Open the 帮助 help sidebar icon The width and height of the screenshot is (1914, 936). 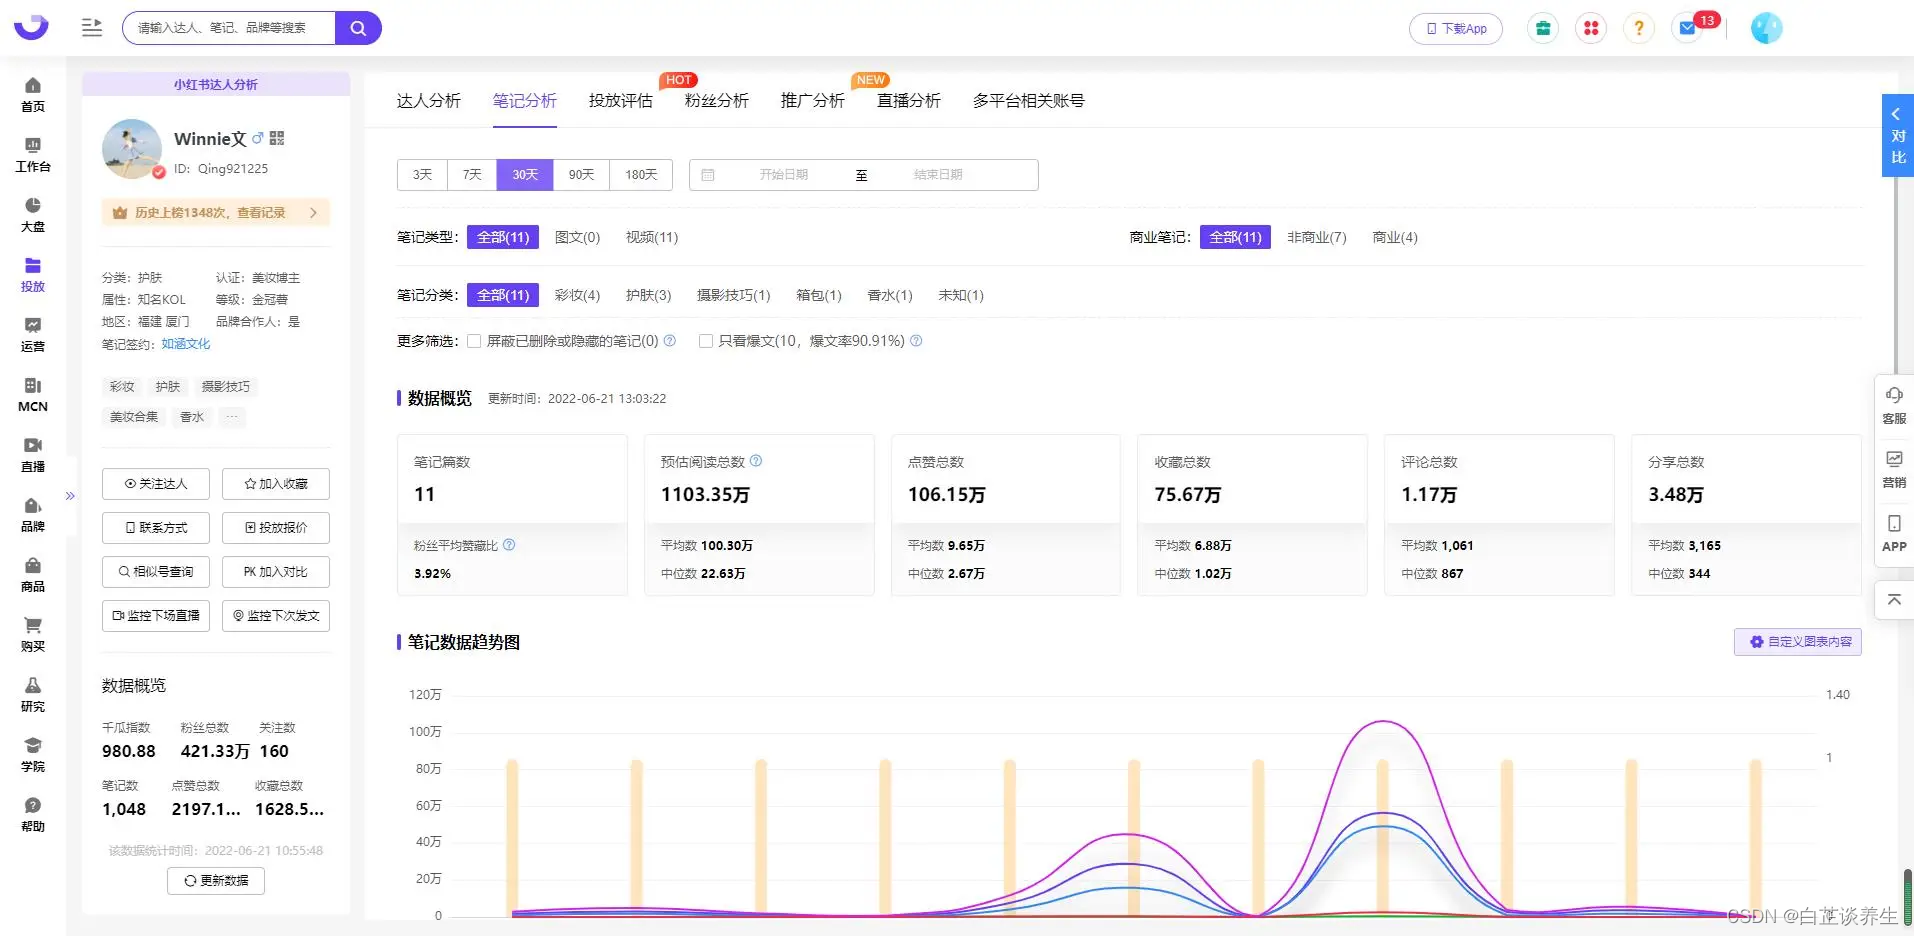click(33, 814)
